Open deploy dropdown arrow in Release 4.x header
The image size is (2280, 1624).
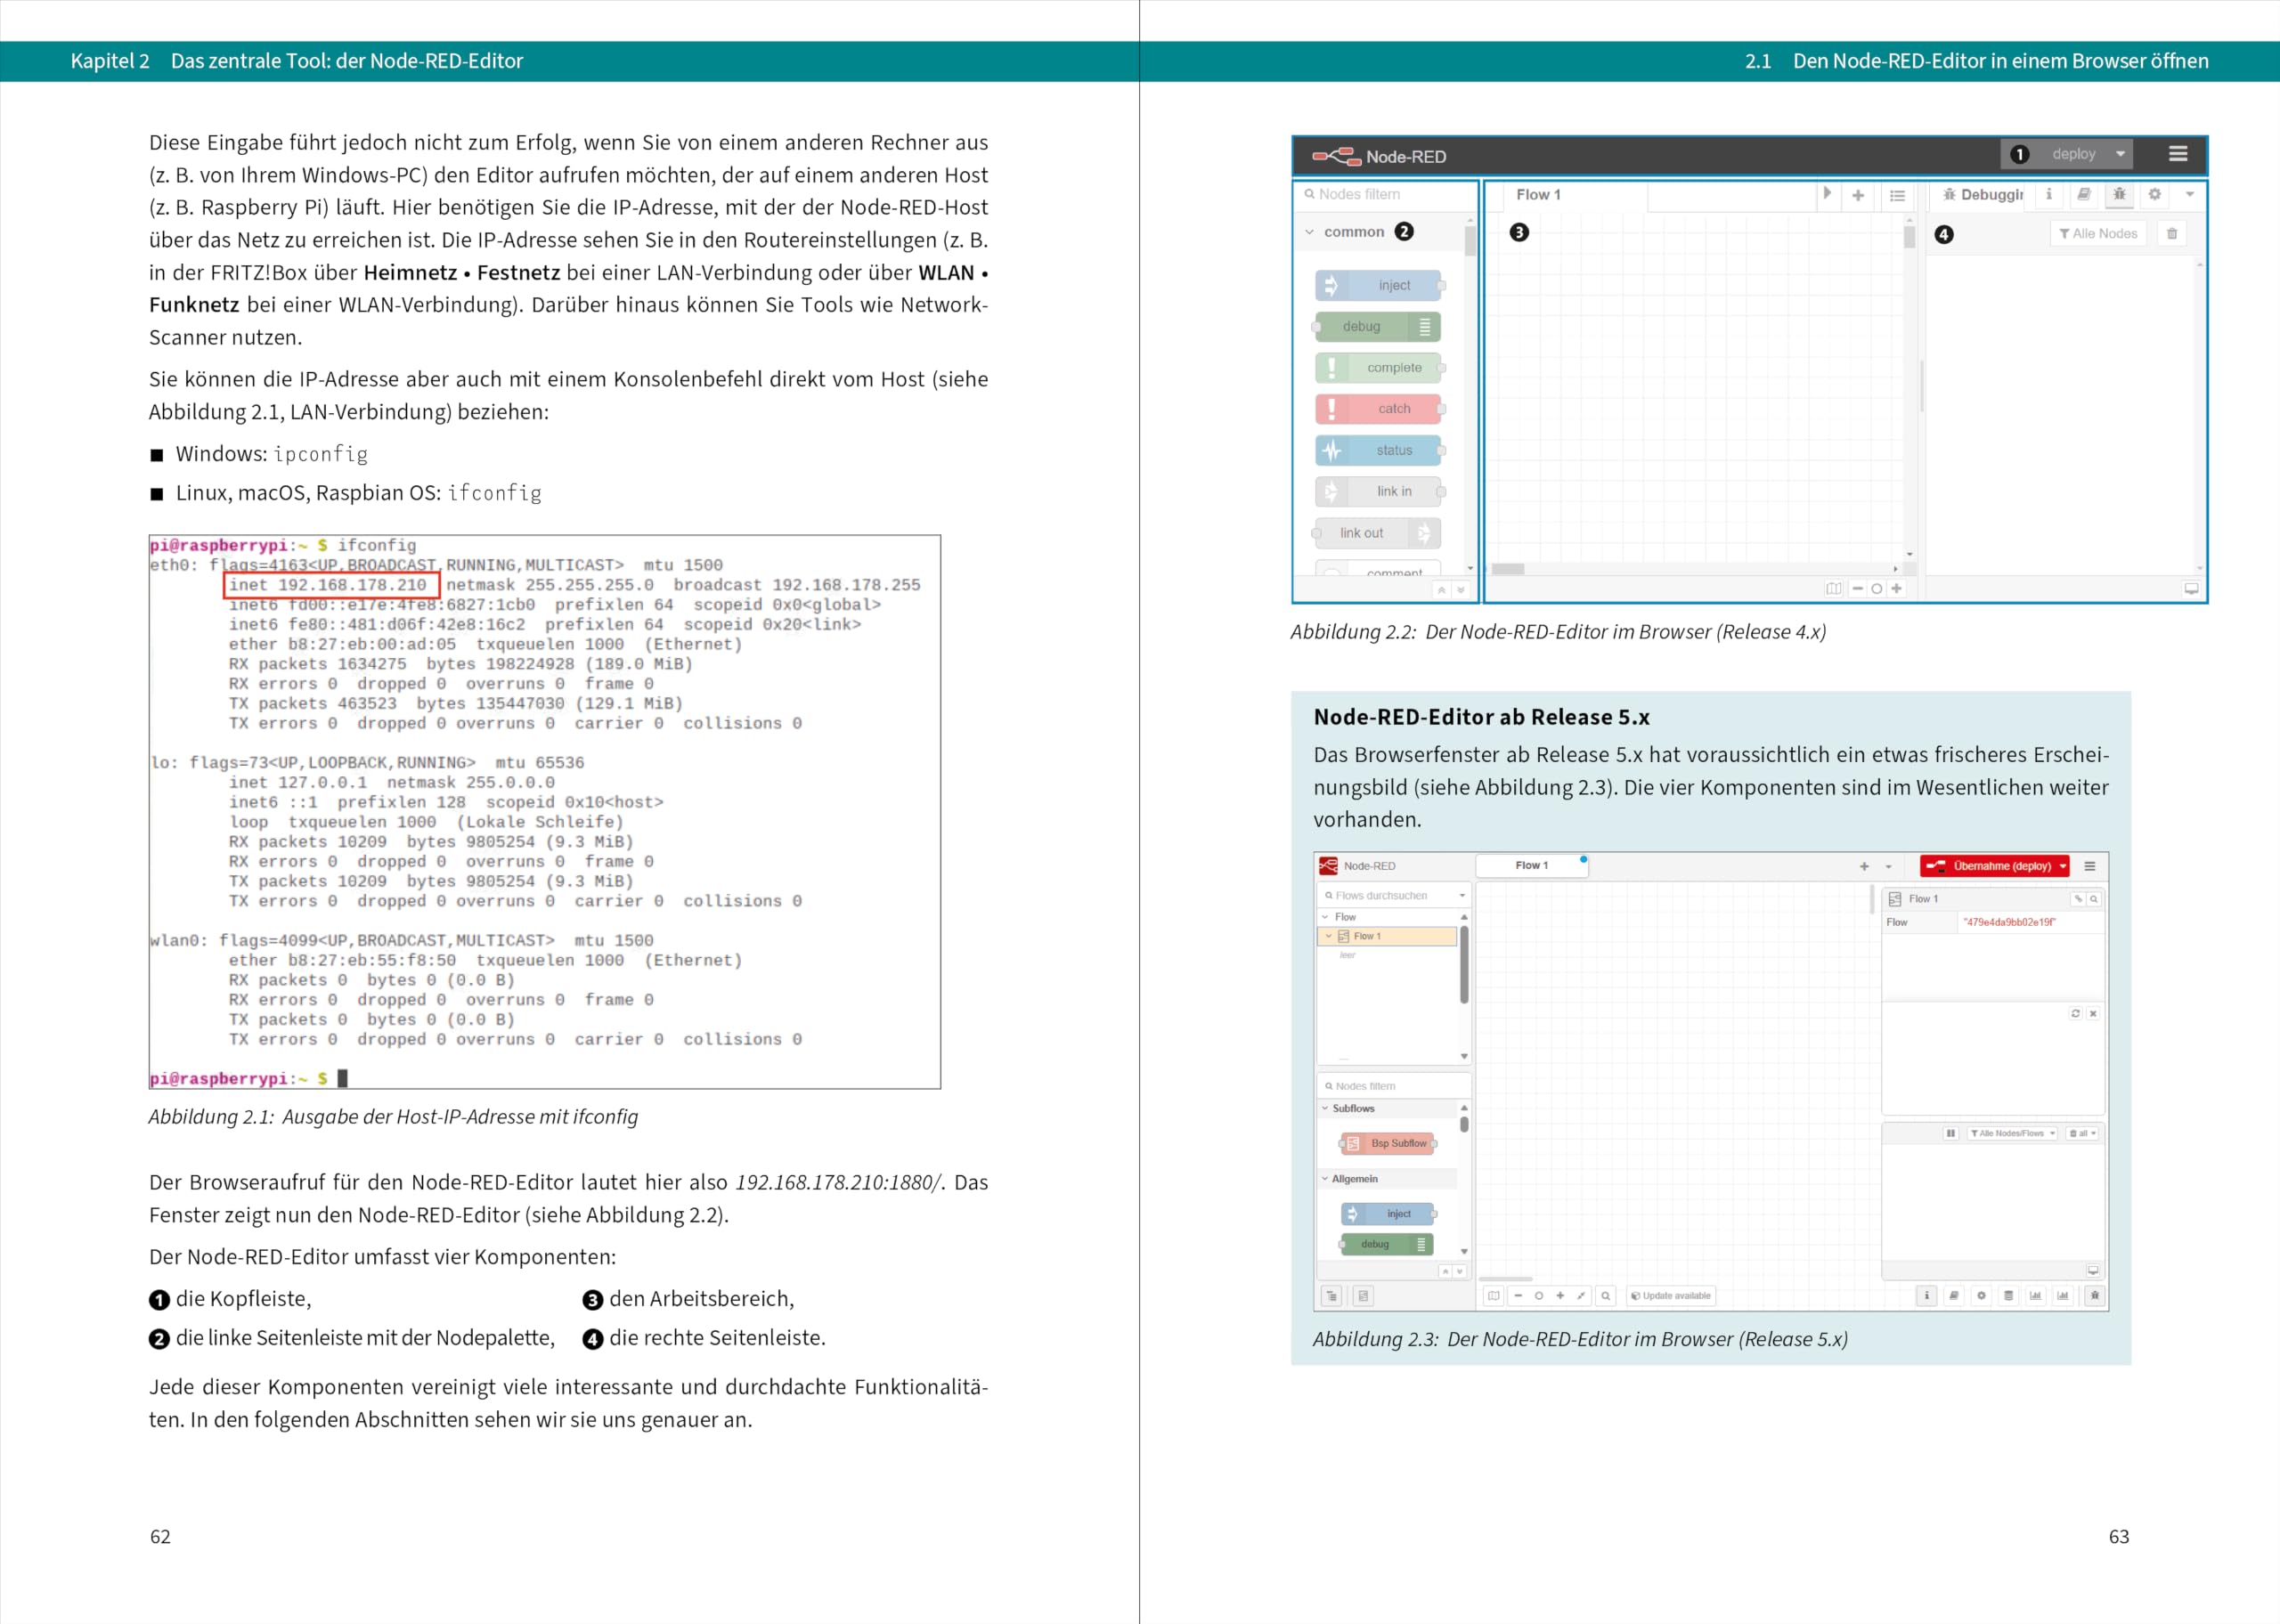2120,154
